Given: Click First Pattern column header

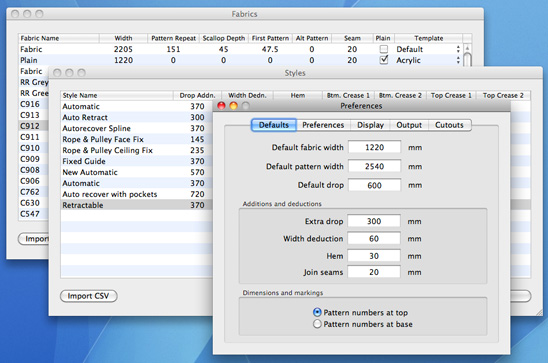Looking at the screenshot, I should pos(270,38).
